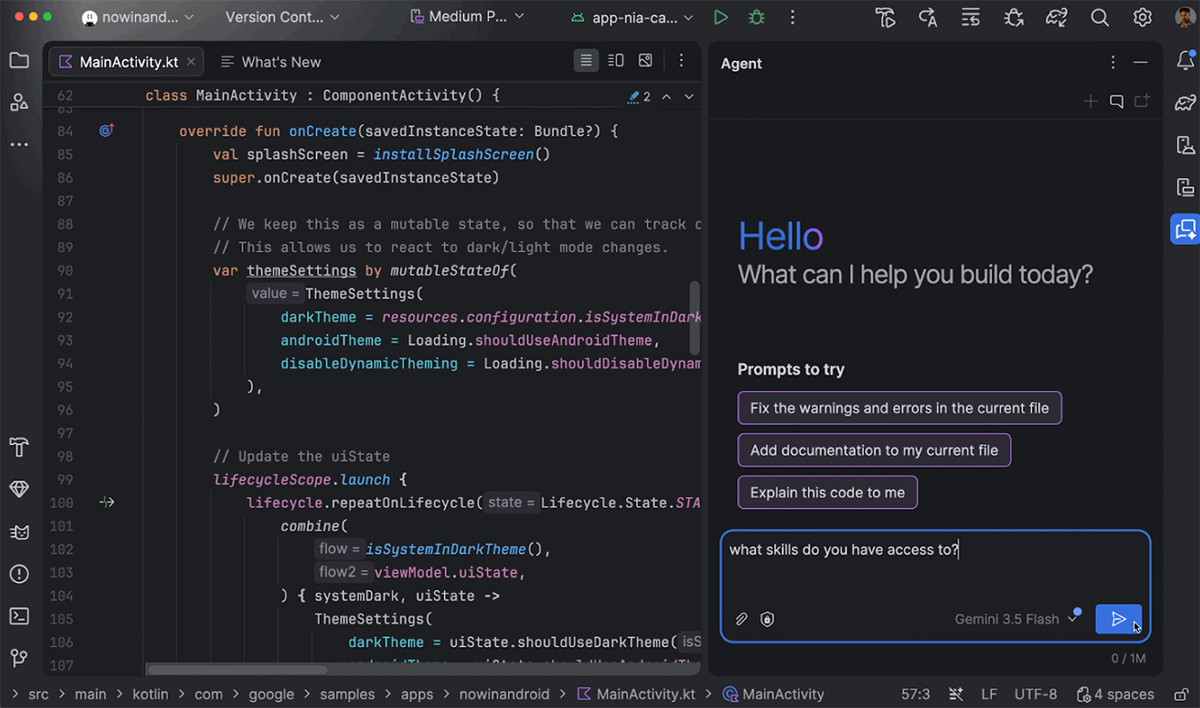
Task: Go to previous highlighted problem up chevron
Action: [x=666, y=96]
